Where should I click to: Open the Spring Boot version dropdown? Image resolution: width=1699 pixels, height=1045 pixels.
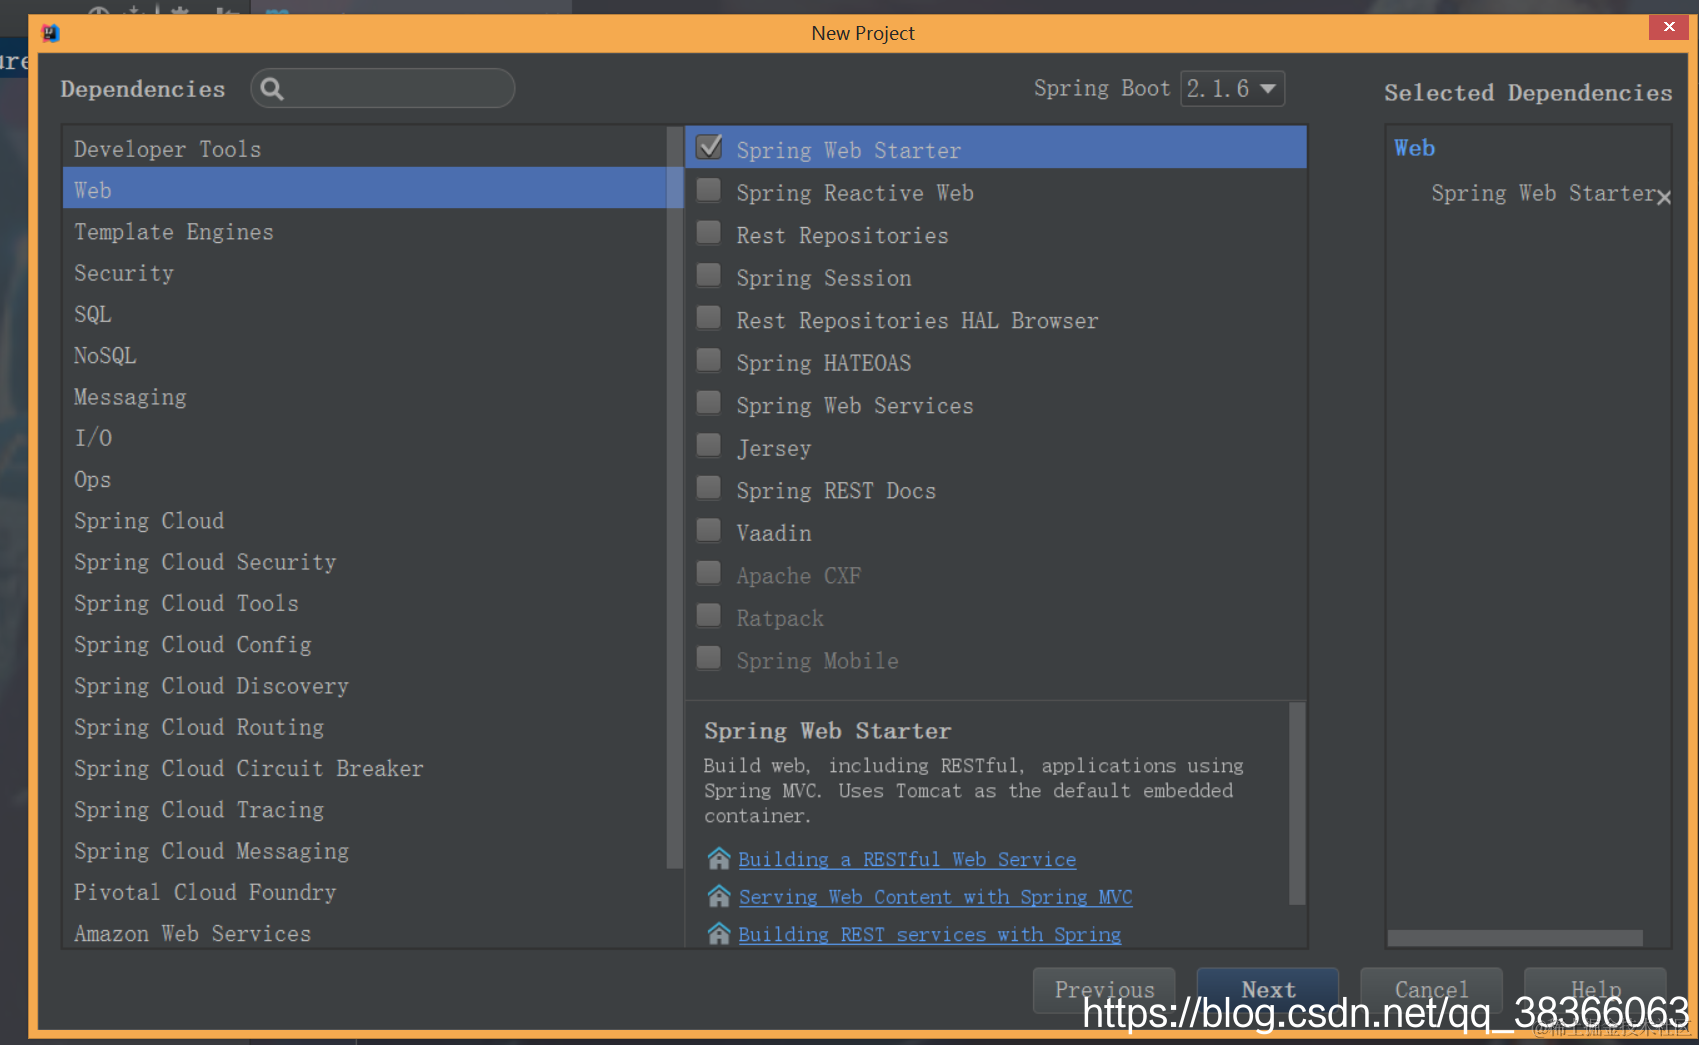[1232, 89]
